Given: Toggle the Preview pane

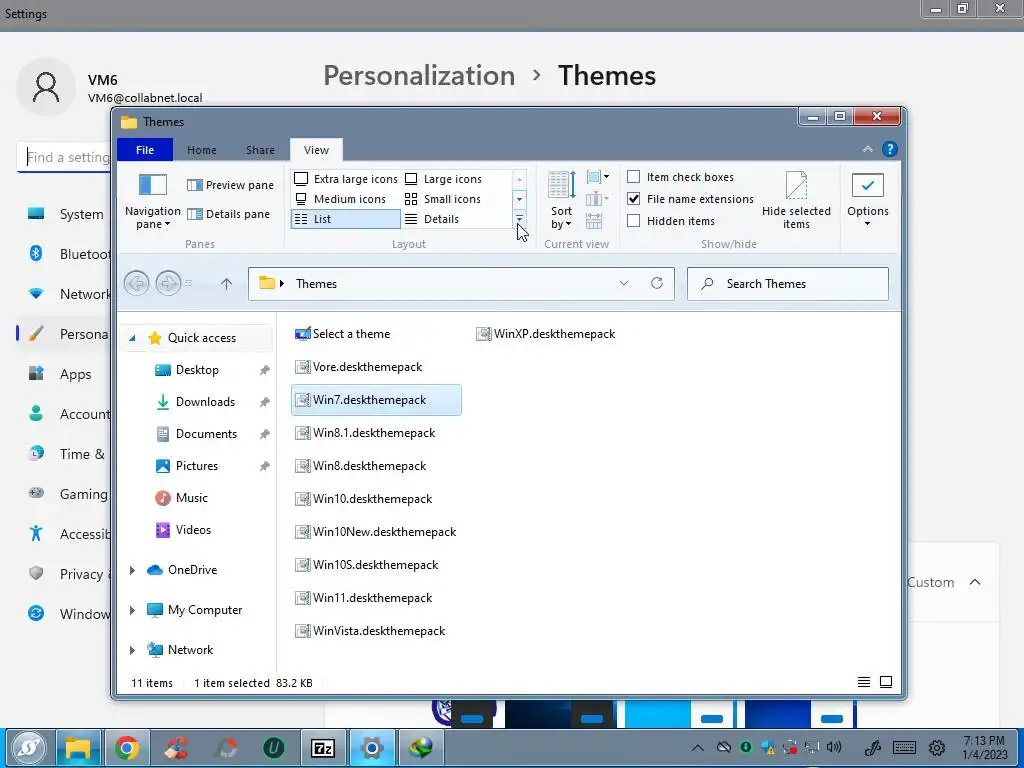Looking at the screenshot, I should click(230, 185).
